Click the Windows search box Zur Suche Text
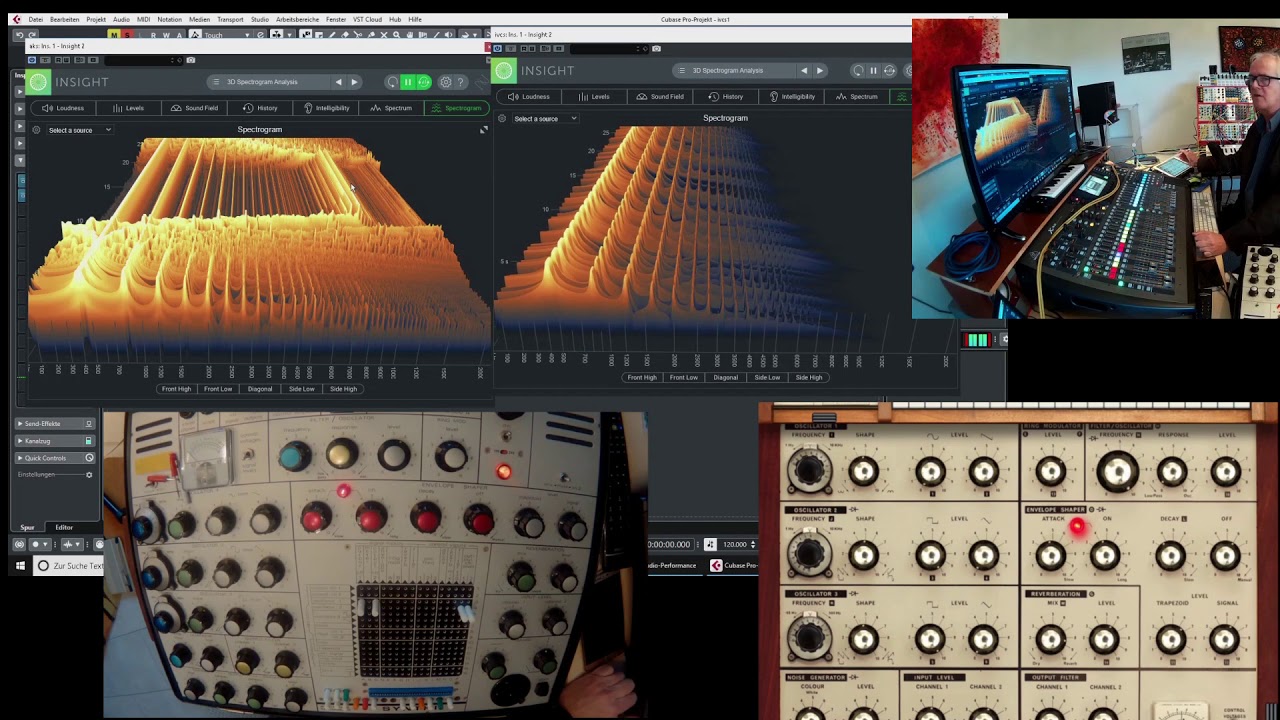The width and height of the screenshot is (1280, 720). point(70,566)
